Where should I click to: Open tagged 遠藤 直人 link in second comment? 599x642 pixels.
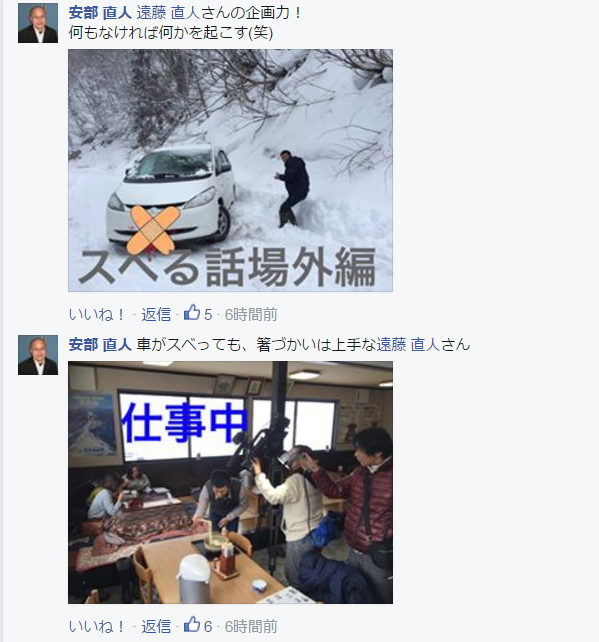pos(408,345)
